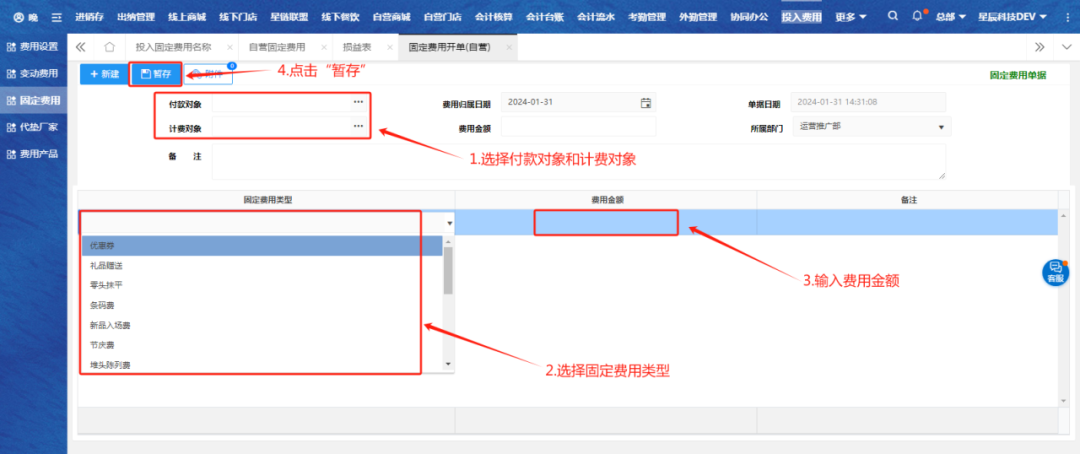
Task: Click the 费用金额 input field in form
Action: coord(579,127)
